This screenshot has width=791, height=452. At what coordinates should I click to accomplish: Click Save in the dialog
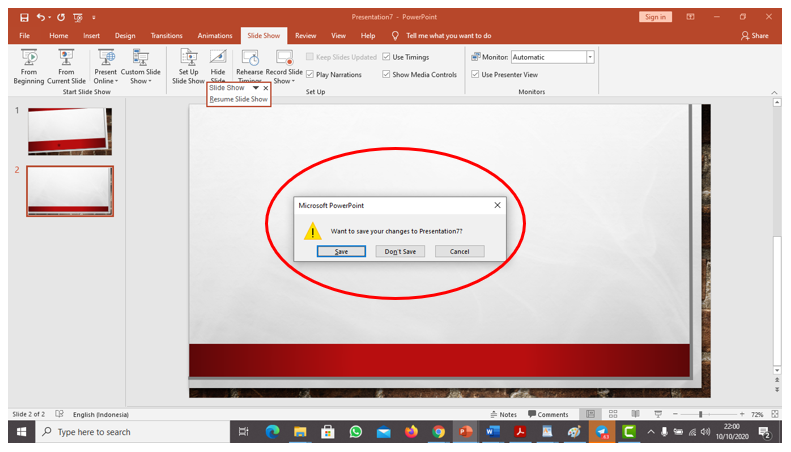(x=342, y=251)
